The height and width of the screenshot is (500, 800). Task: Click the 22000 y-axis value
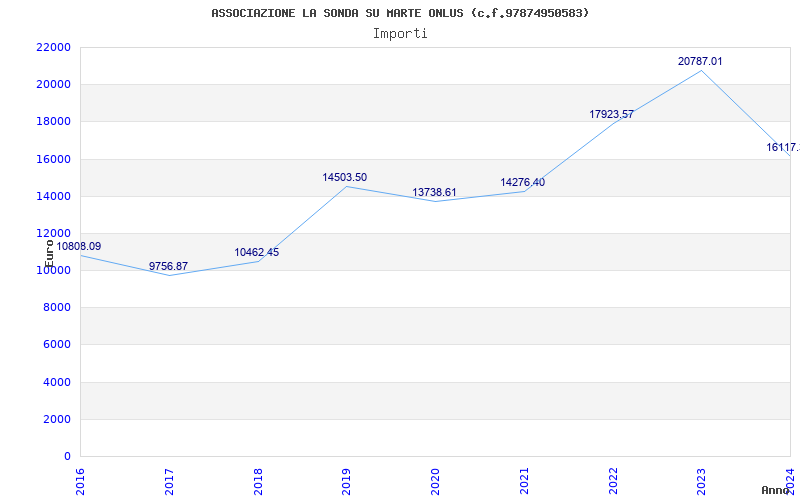click(54, 47)
